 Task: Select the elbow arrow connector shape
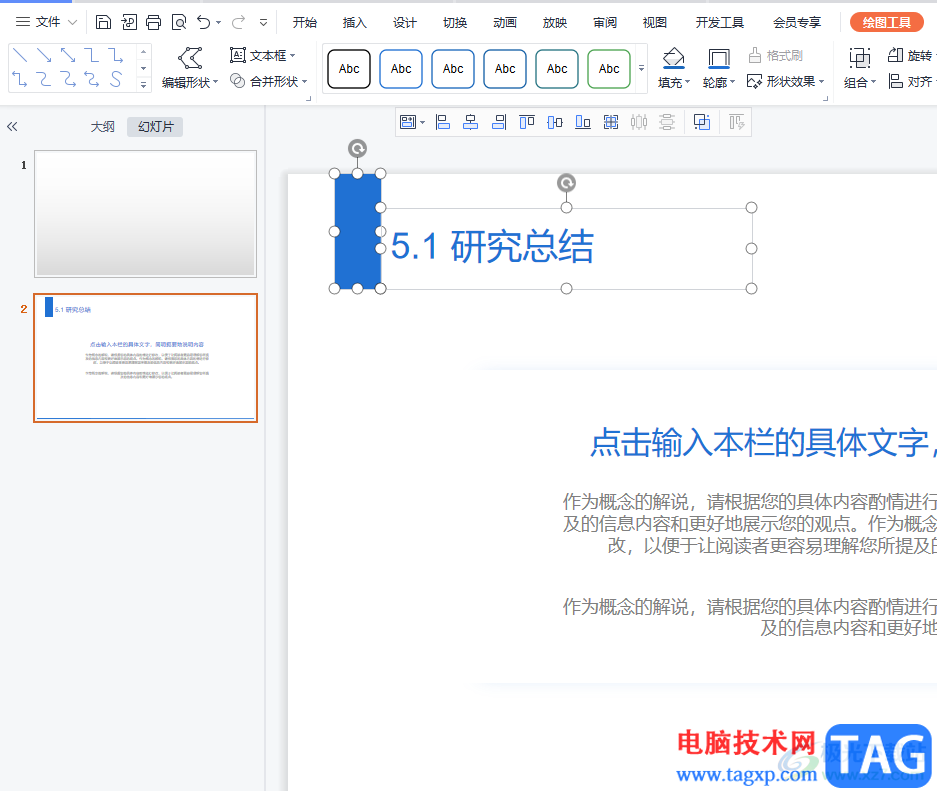click(x=115, y=56)
